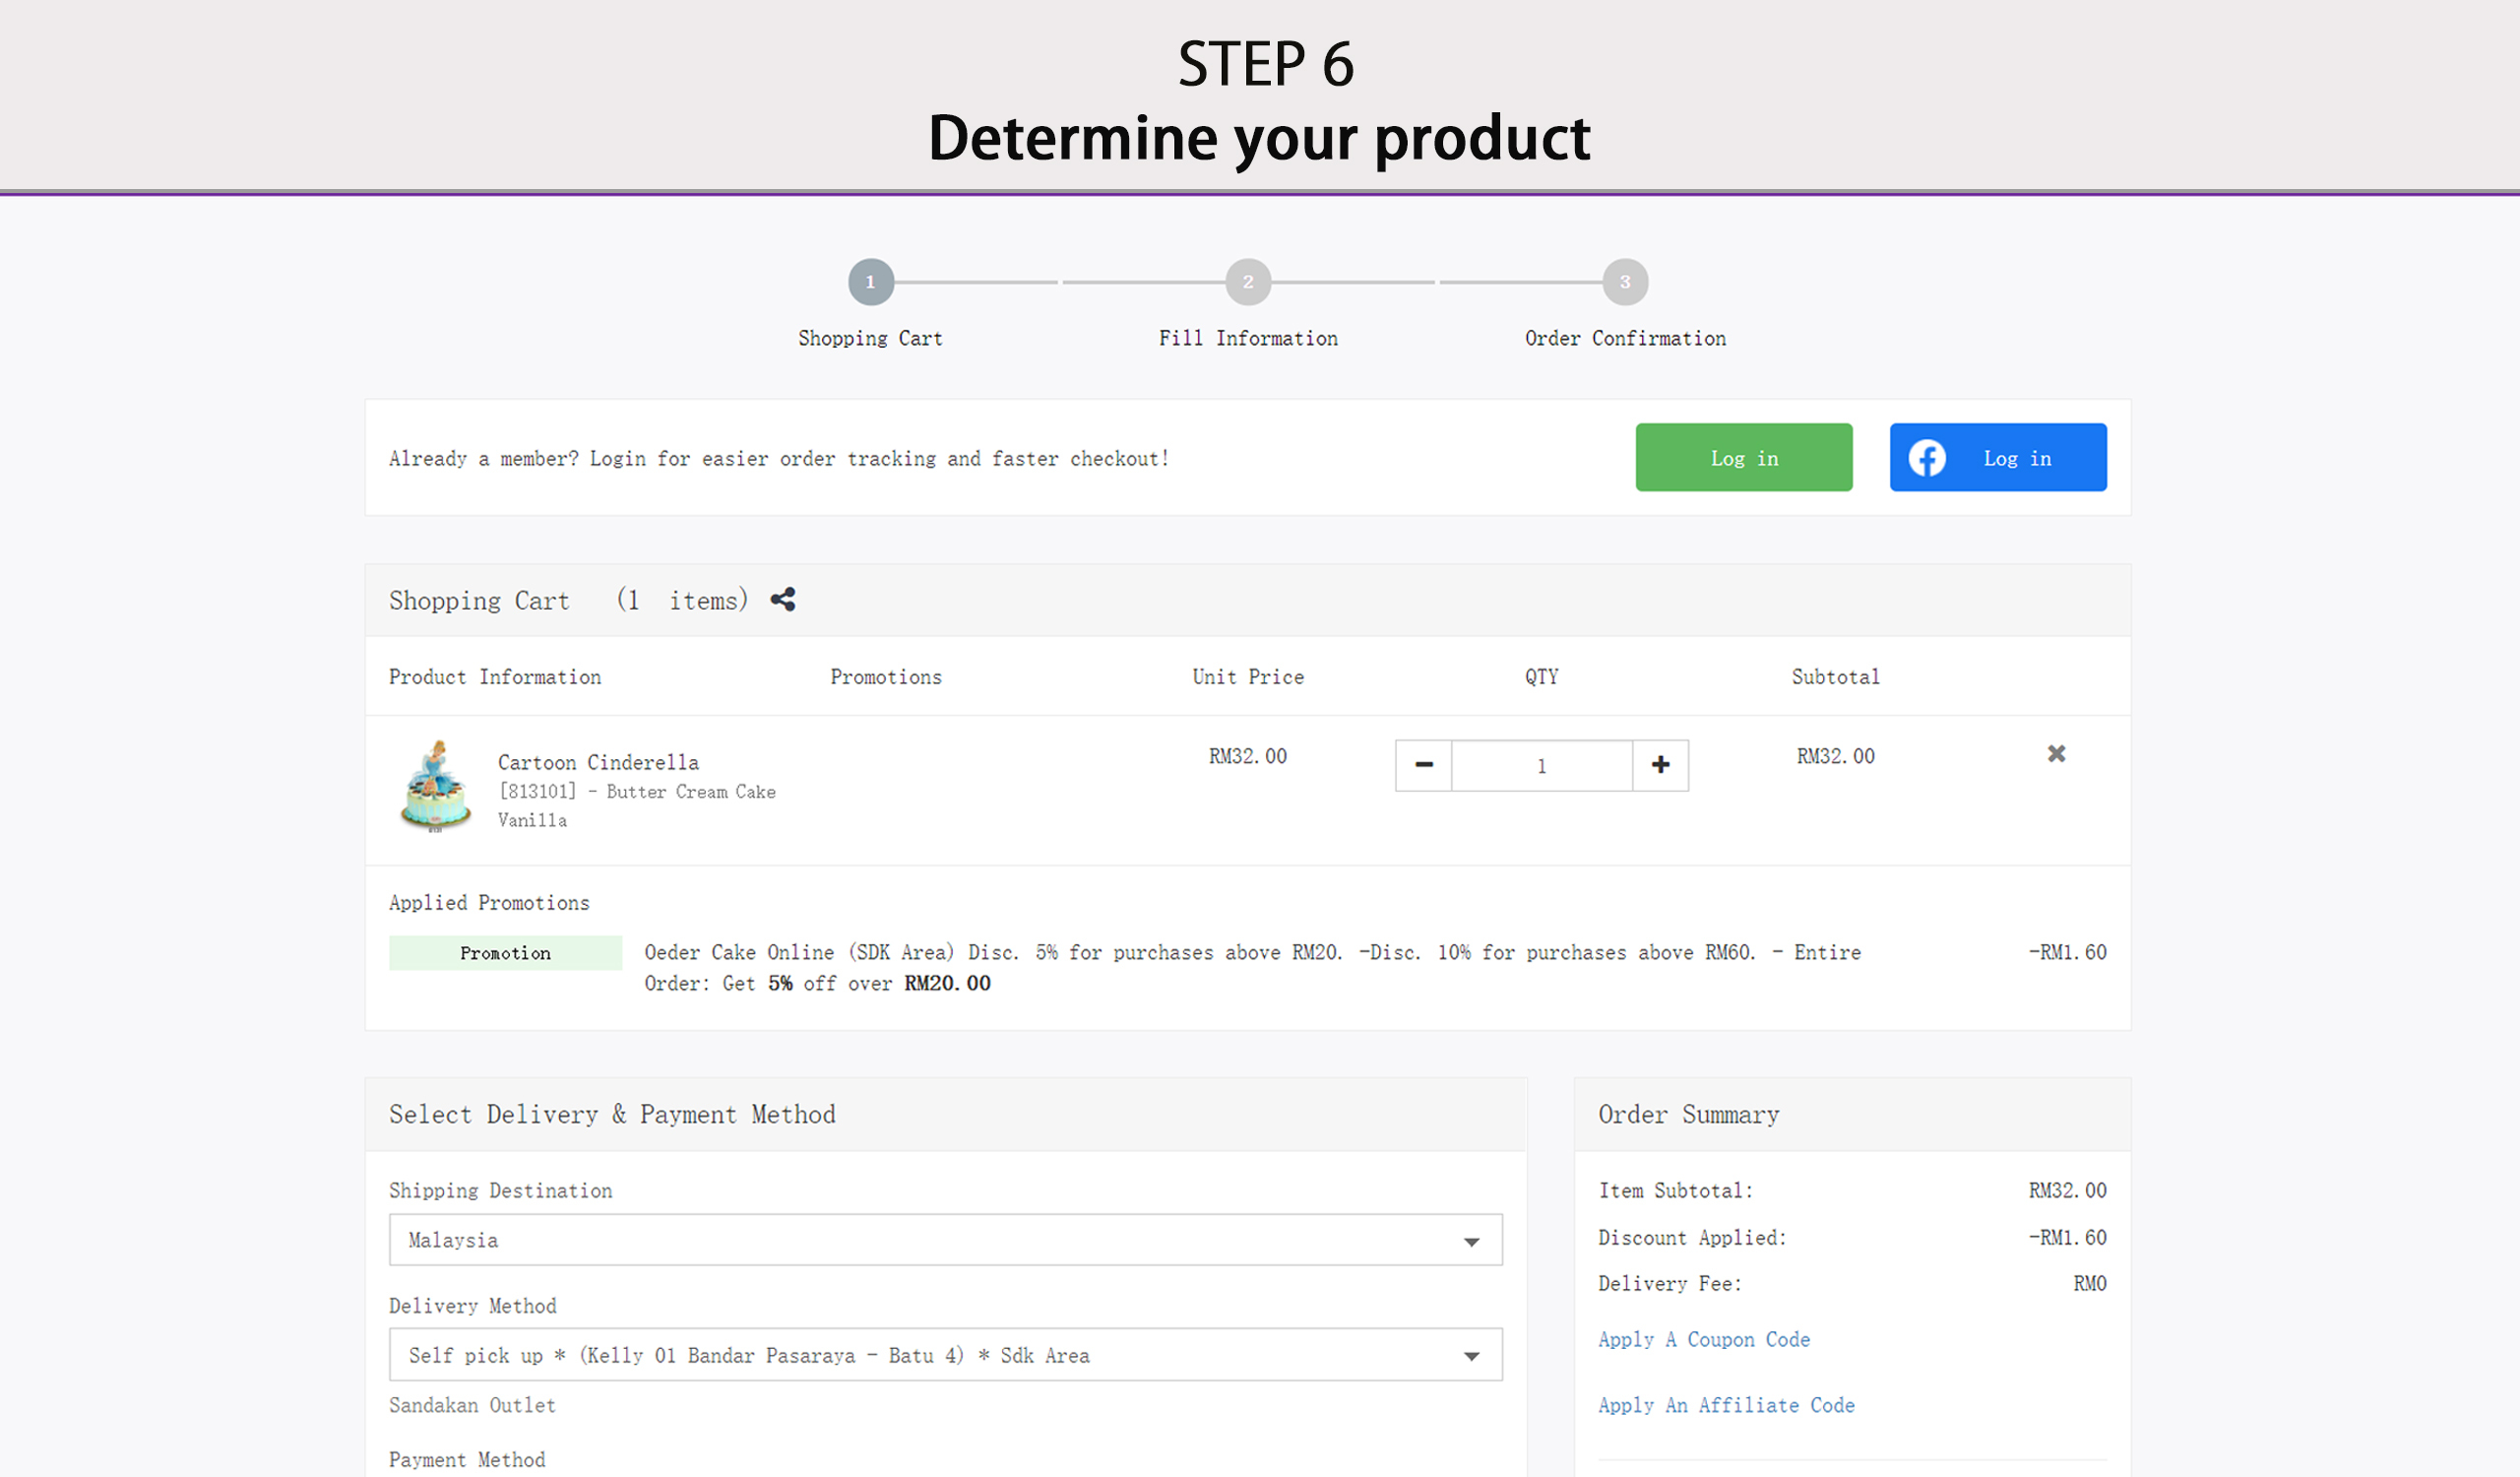Remove Cartoon Cinderella with the X icon
This screenshot has width=2520, height=1477.
2056,754
